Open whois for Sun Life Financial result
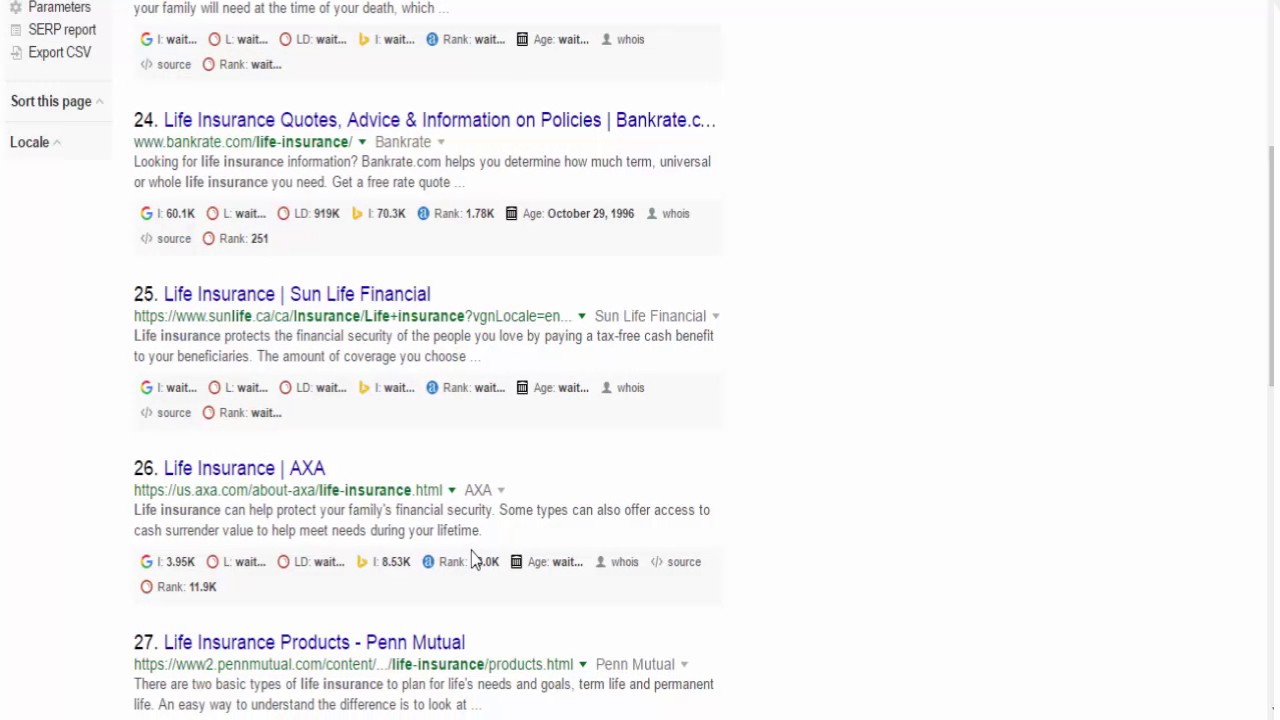 pos(623,387)
